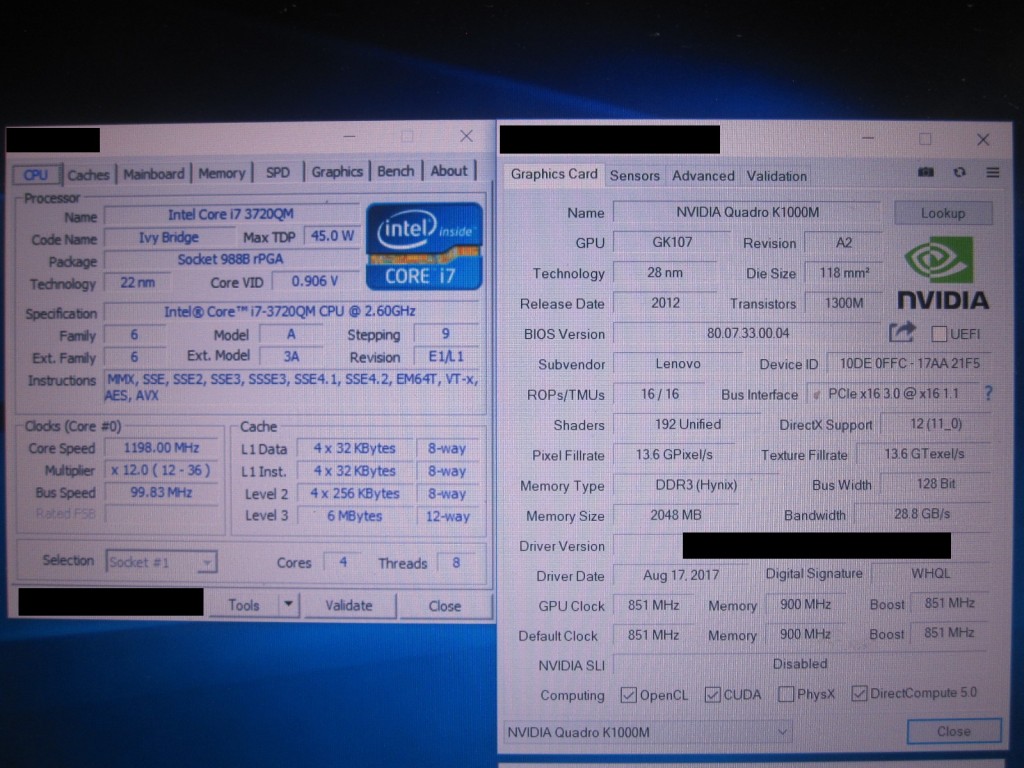Screen dimensions: 1024x768
Task: Select the CPU tab
Action: click(37, 174)
